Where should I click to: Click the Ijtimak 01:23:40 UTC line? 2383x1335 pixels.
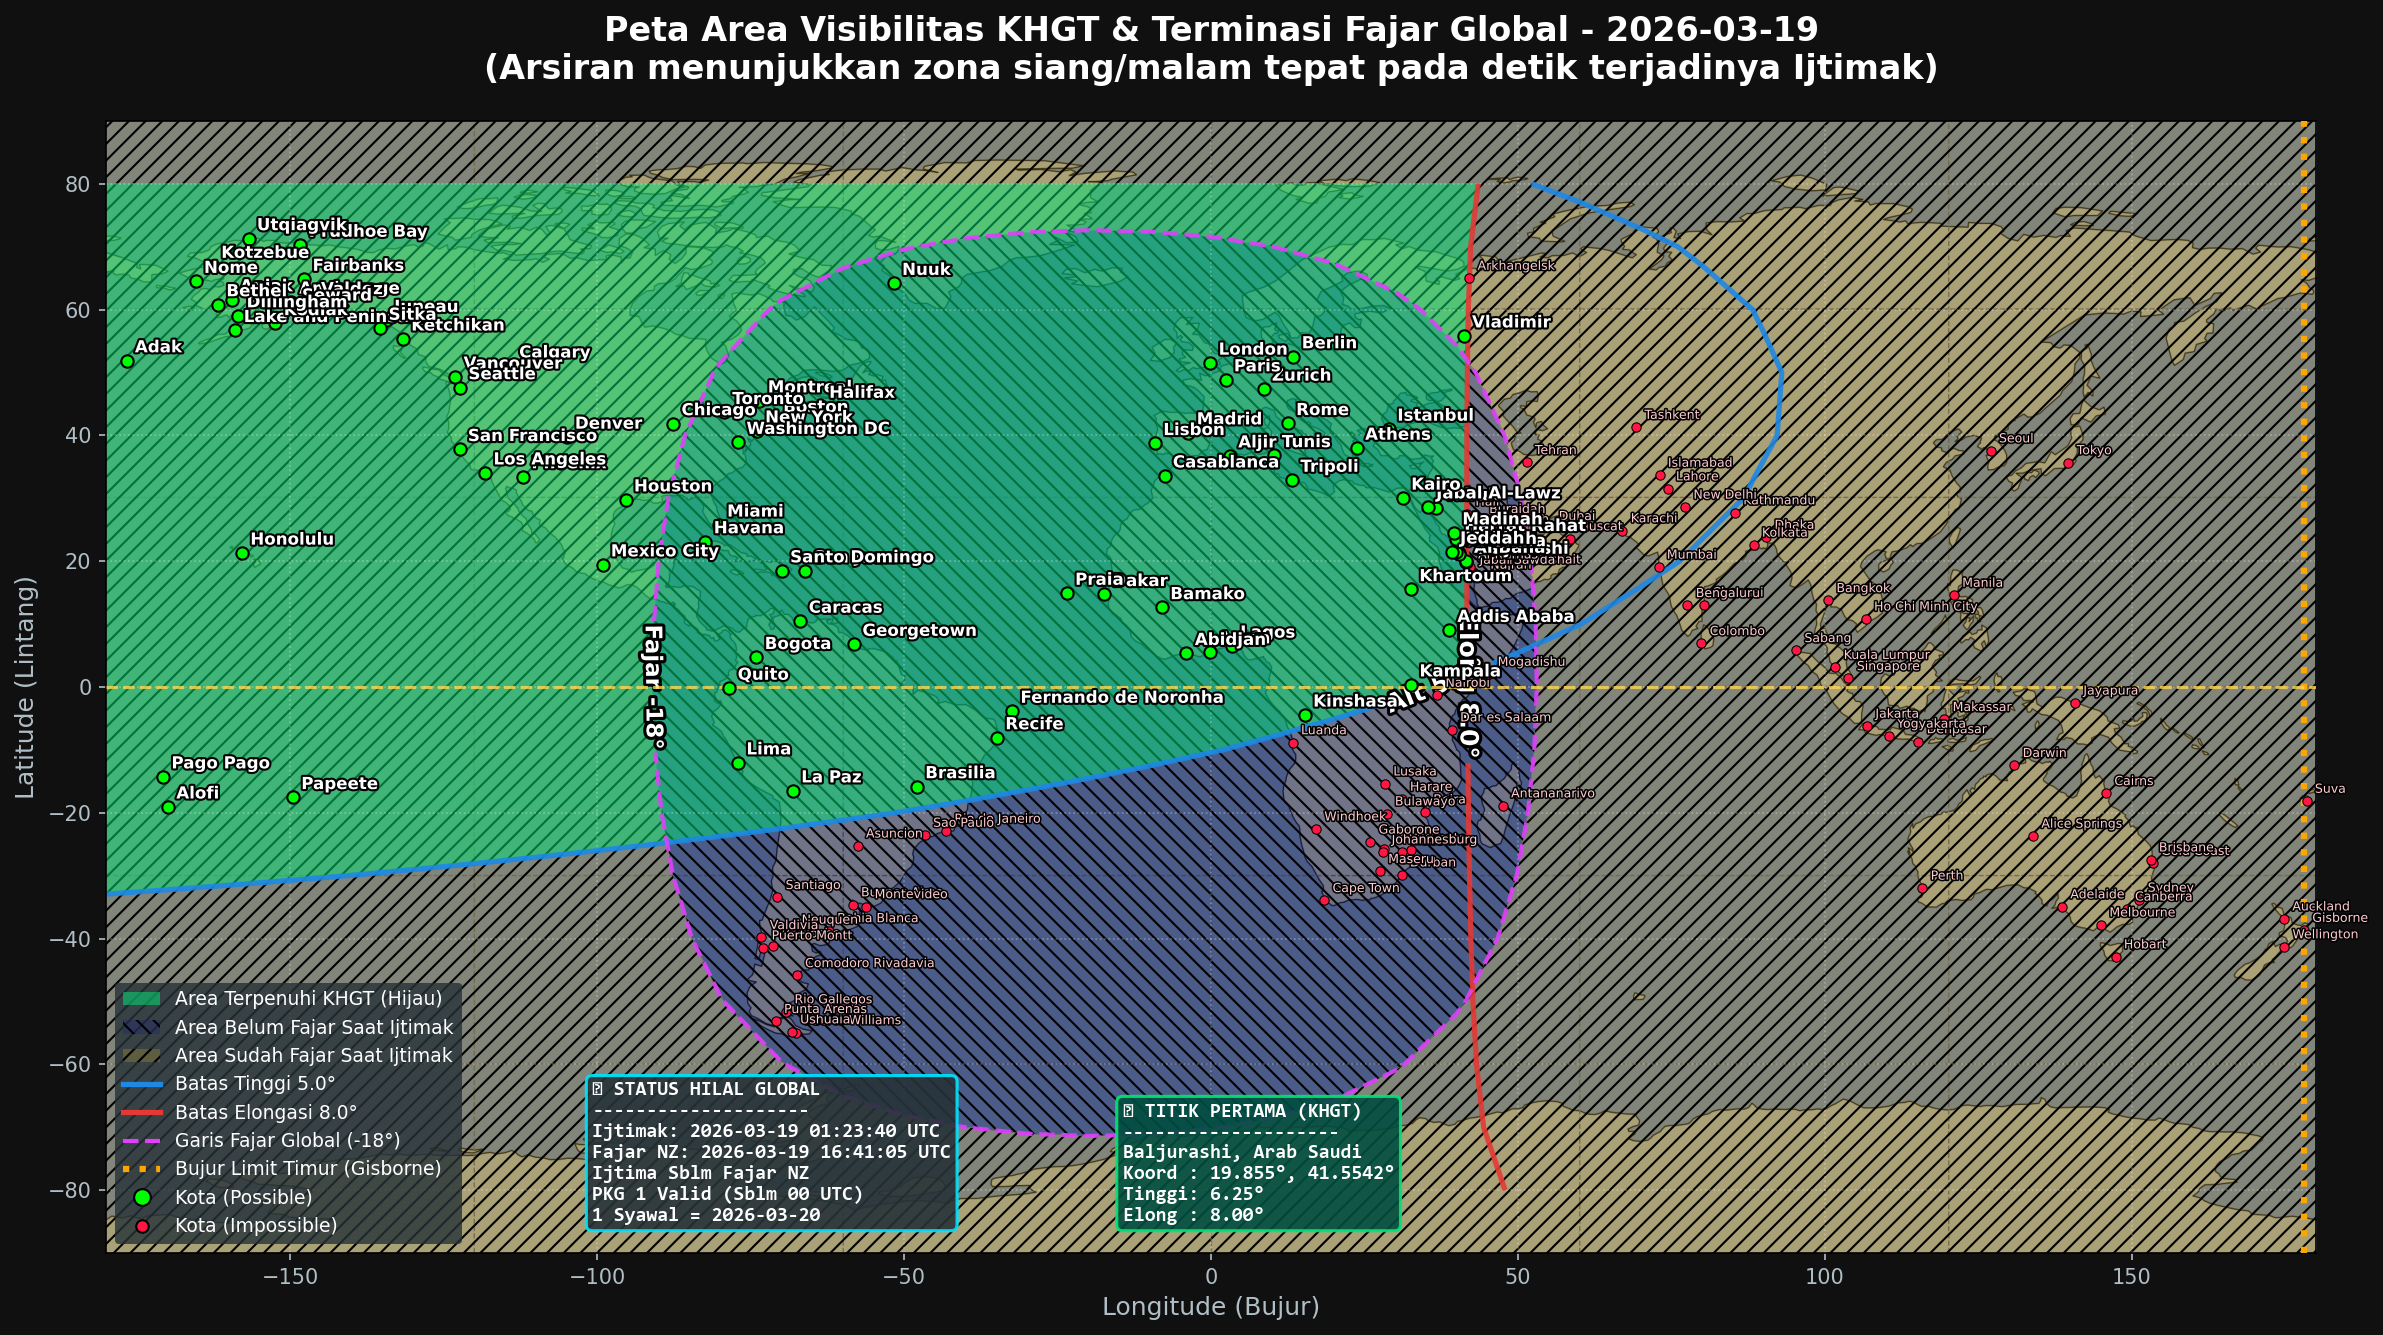(766, 1131)
